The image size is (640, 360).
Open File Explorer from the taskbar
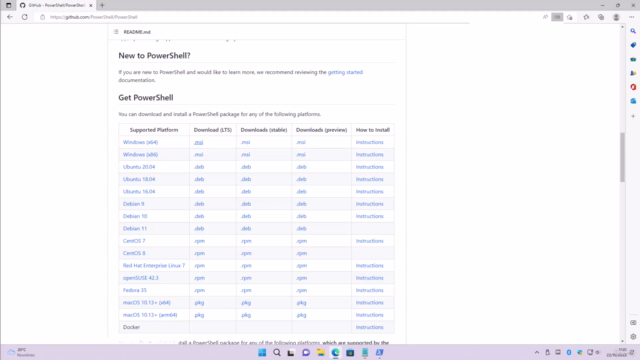pos(321,353)
